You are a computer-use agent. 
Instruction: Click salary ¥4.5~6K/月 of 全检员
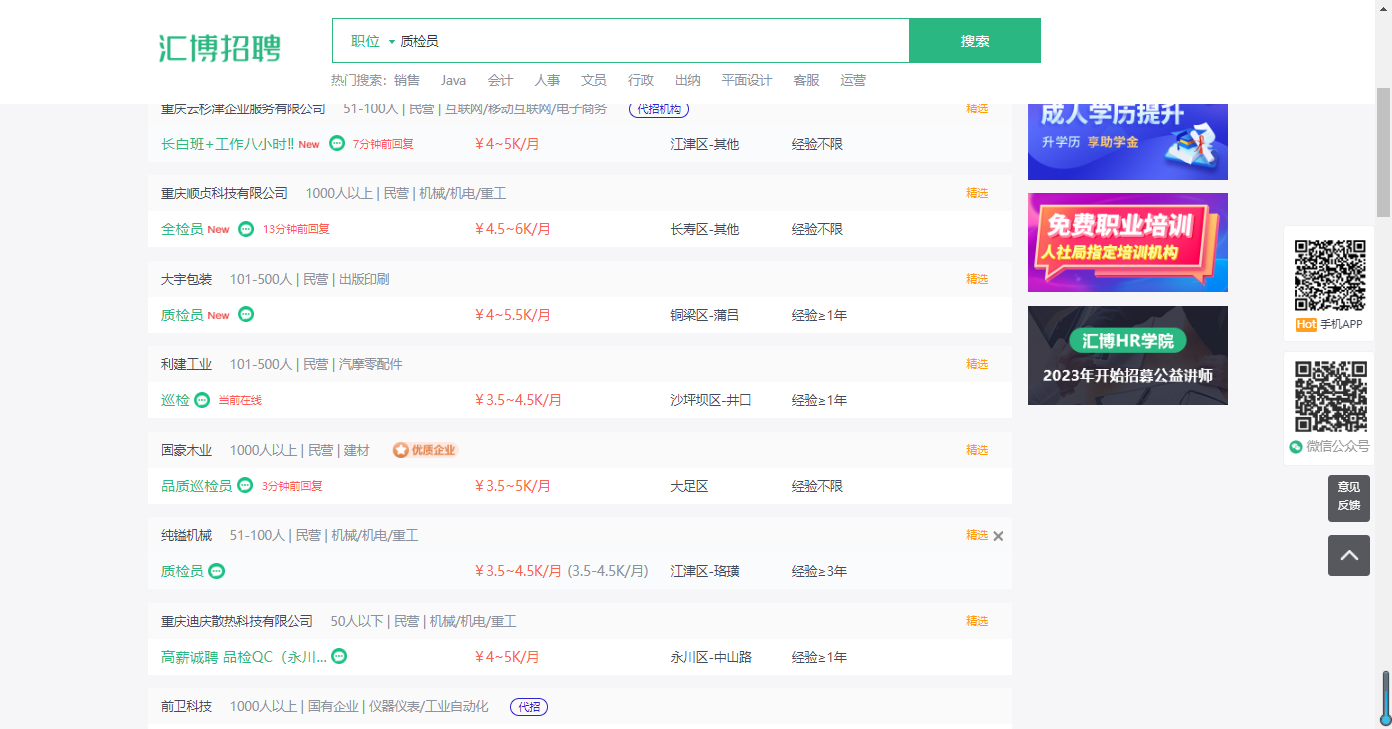click(x=513, y=229)
